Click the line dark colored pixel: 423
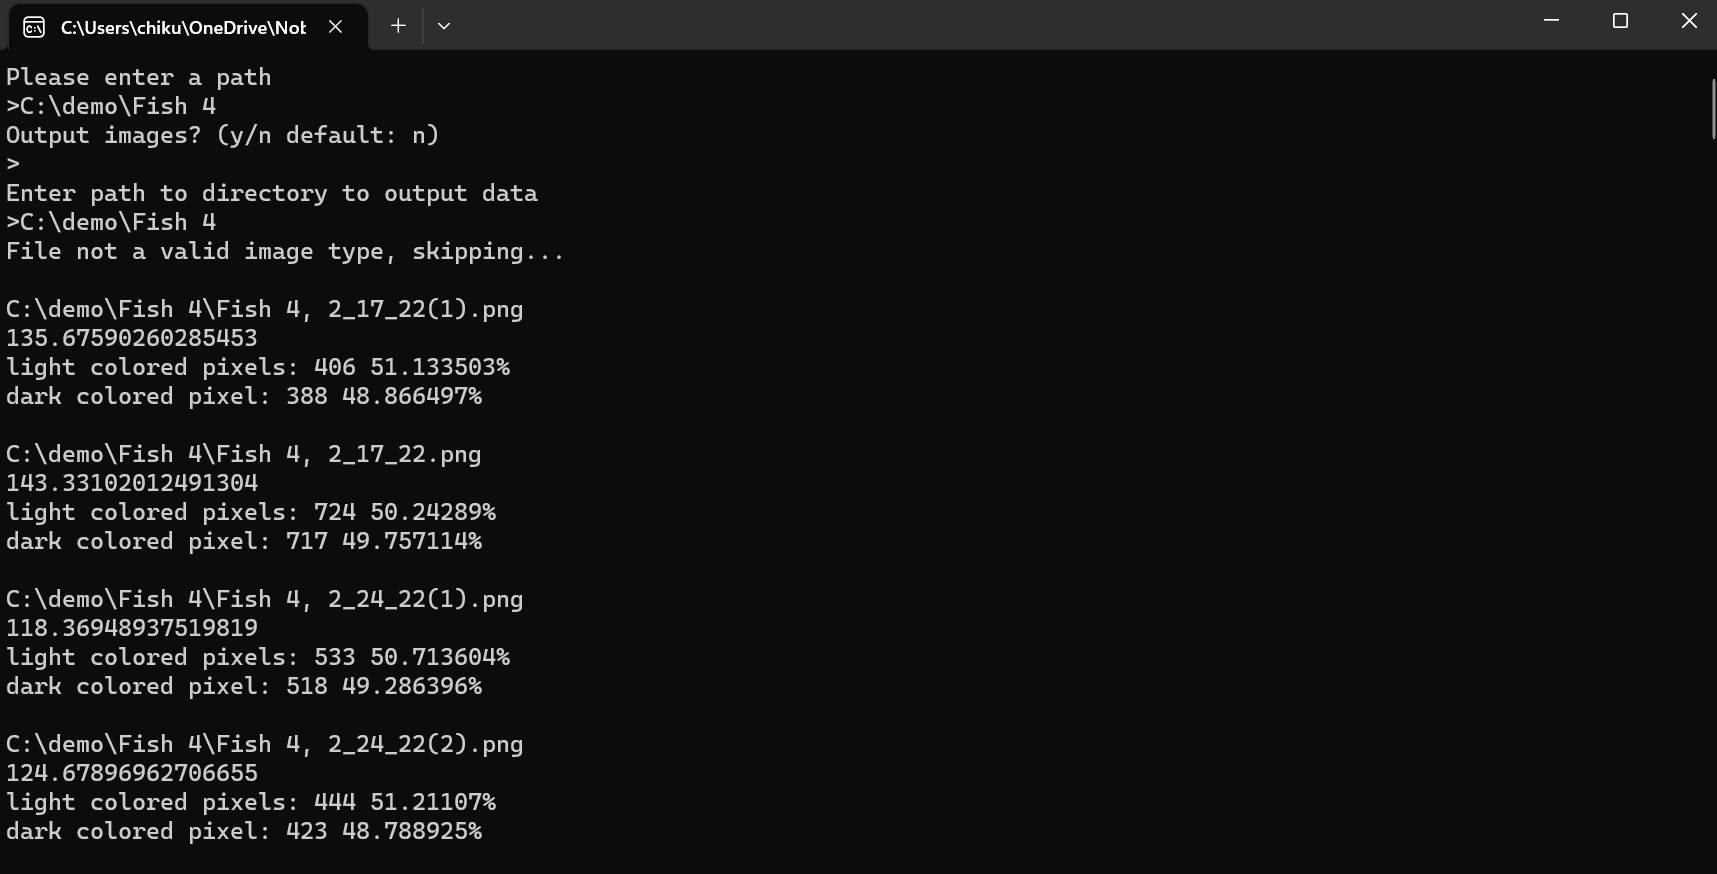The height and width of the screenshot is (874, 1717). pos(243,831)
